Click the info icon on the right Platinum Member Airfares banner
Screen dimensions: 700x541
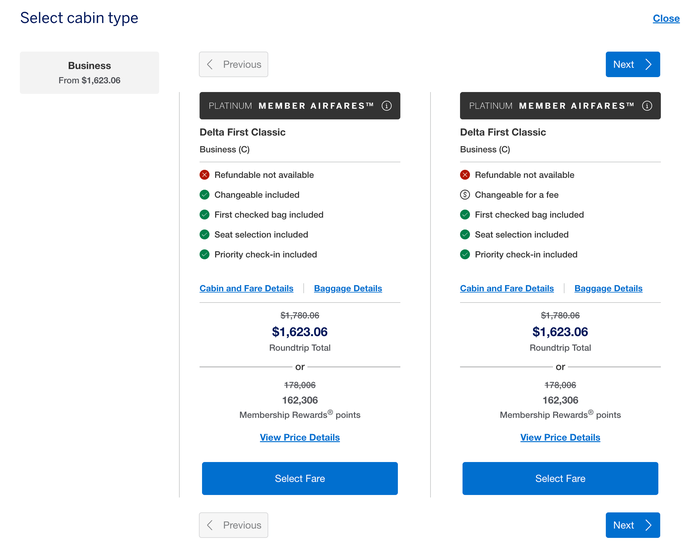647,106
